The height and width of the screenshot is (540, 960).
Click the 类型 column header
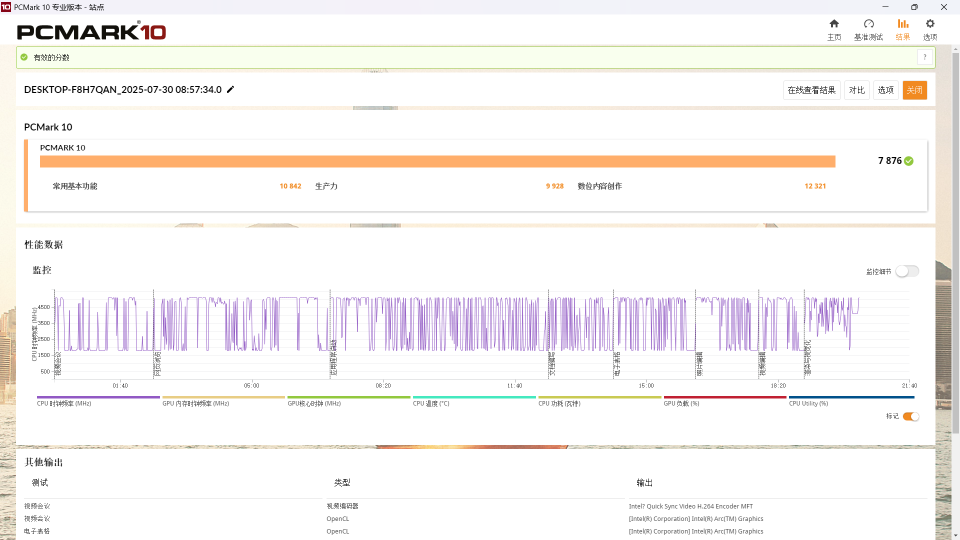point(342,482)
